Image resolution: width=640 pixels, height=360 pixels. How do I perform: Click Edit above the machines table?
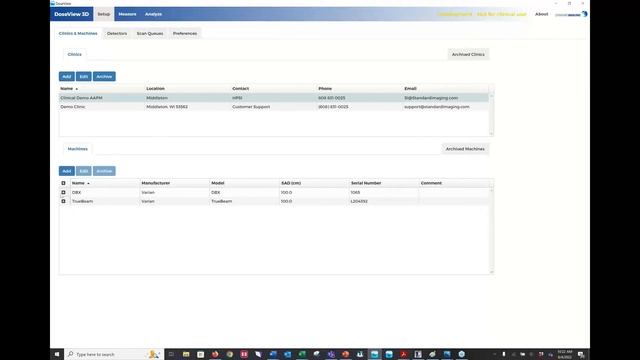coord(84,171)
